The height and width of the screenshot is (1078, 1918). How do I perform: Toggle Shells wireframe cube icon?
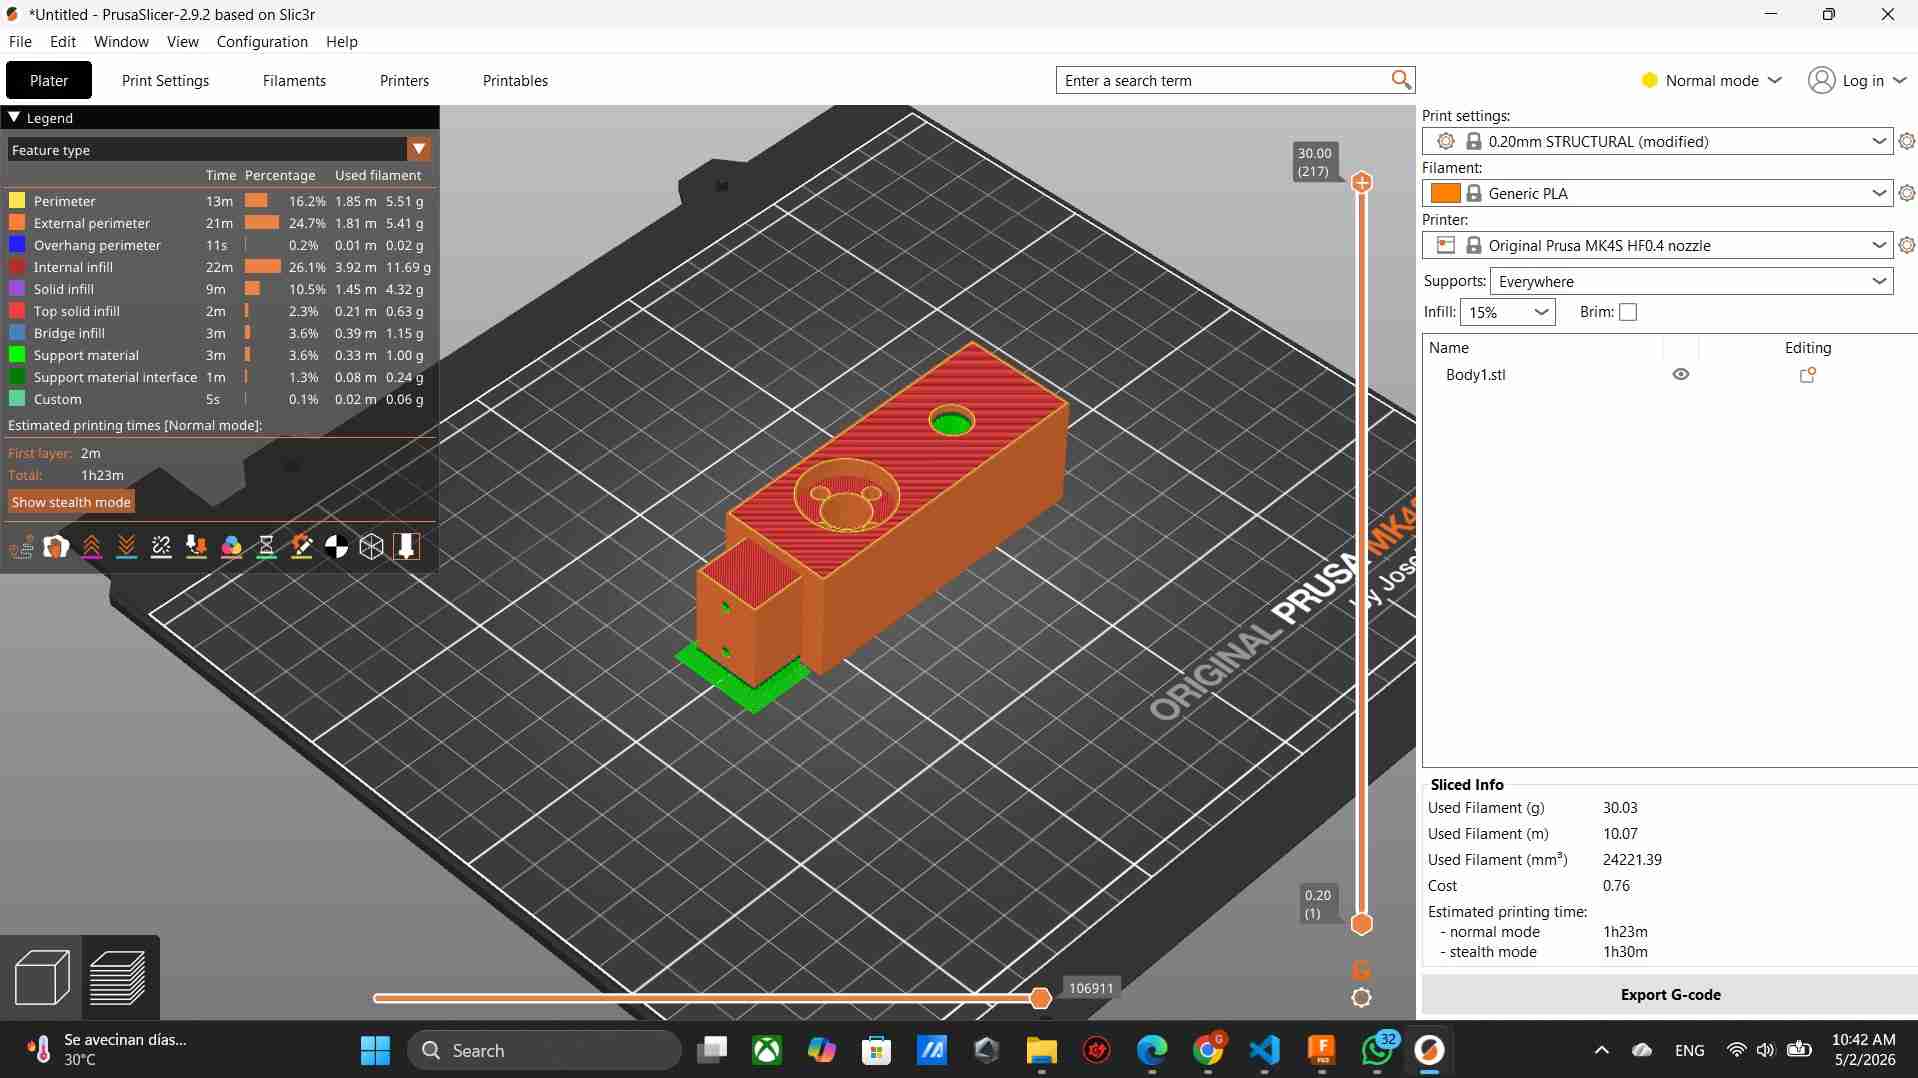point(371,546)
